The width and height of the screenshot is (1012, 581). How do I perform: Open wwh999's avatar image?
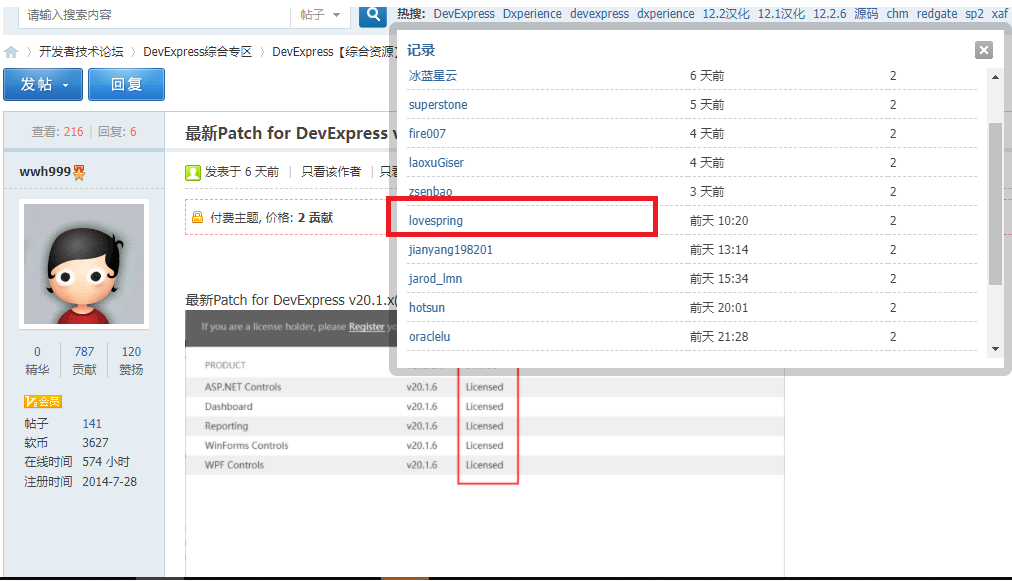point(84,264)
